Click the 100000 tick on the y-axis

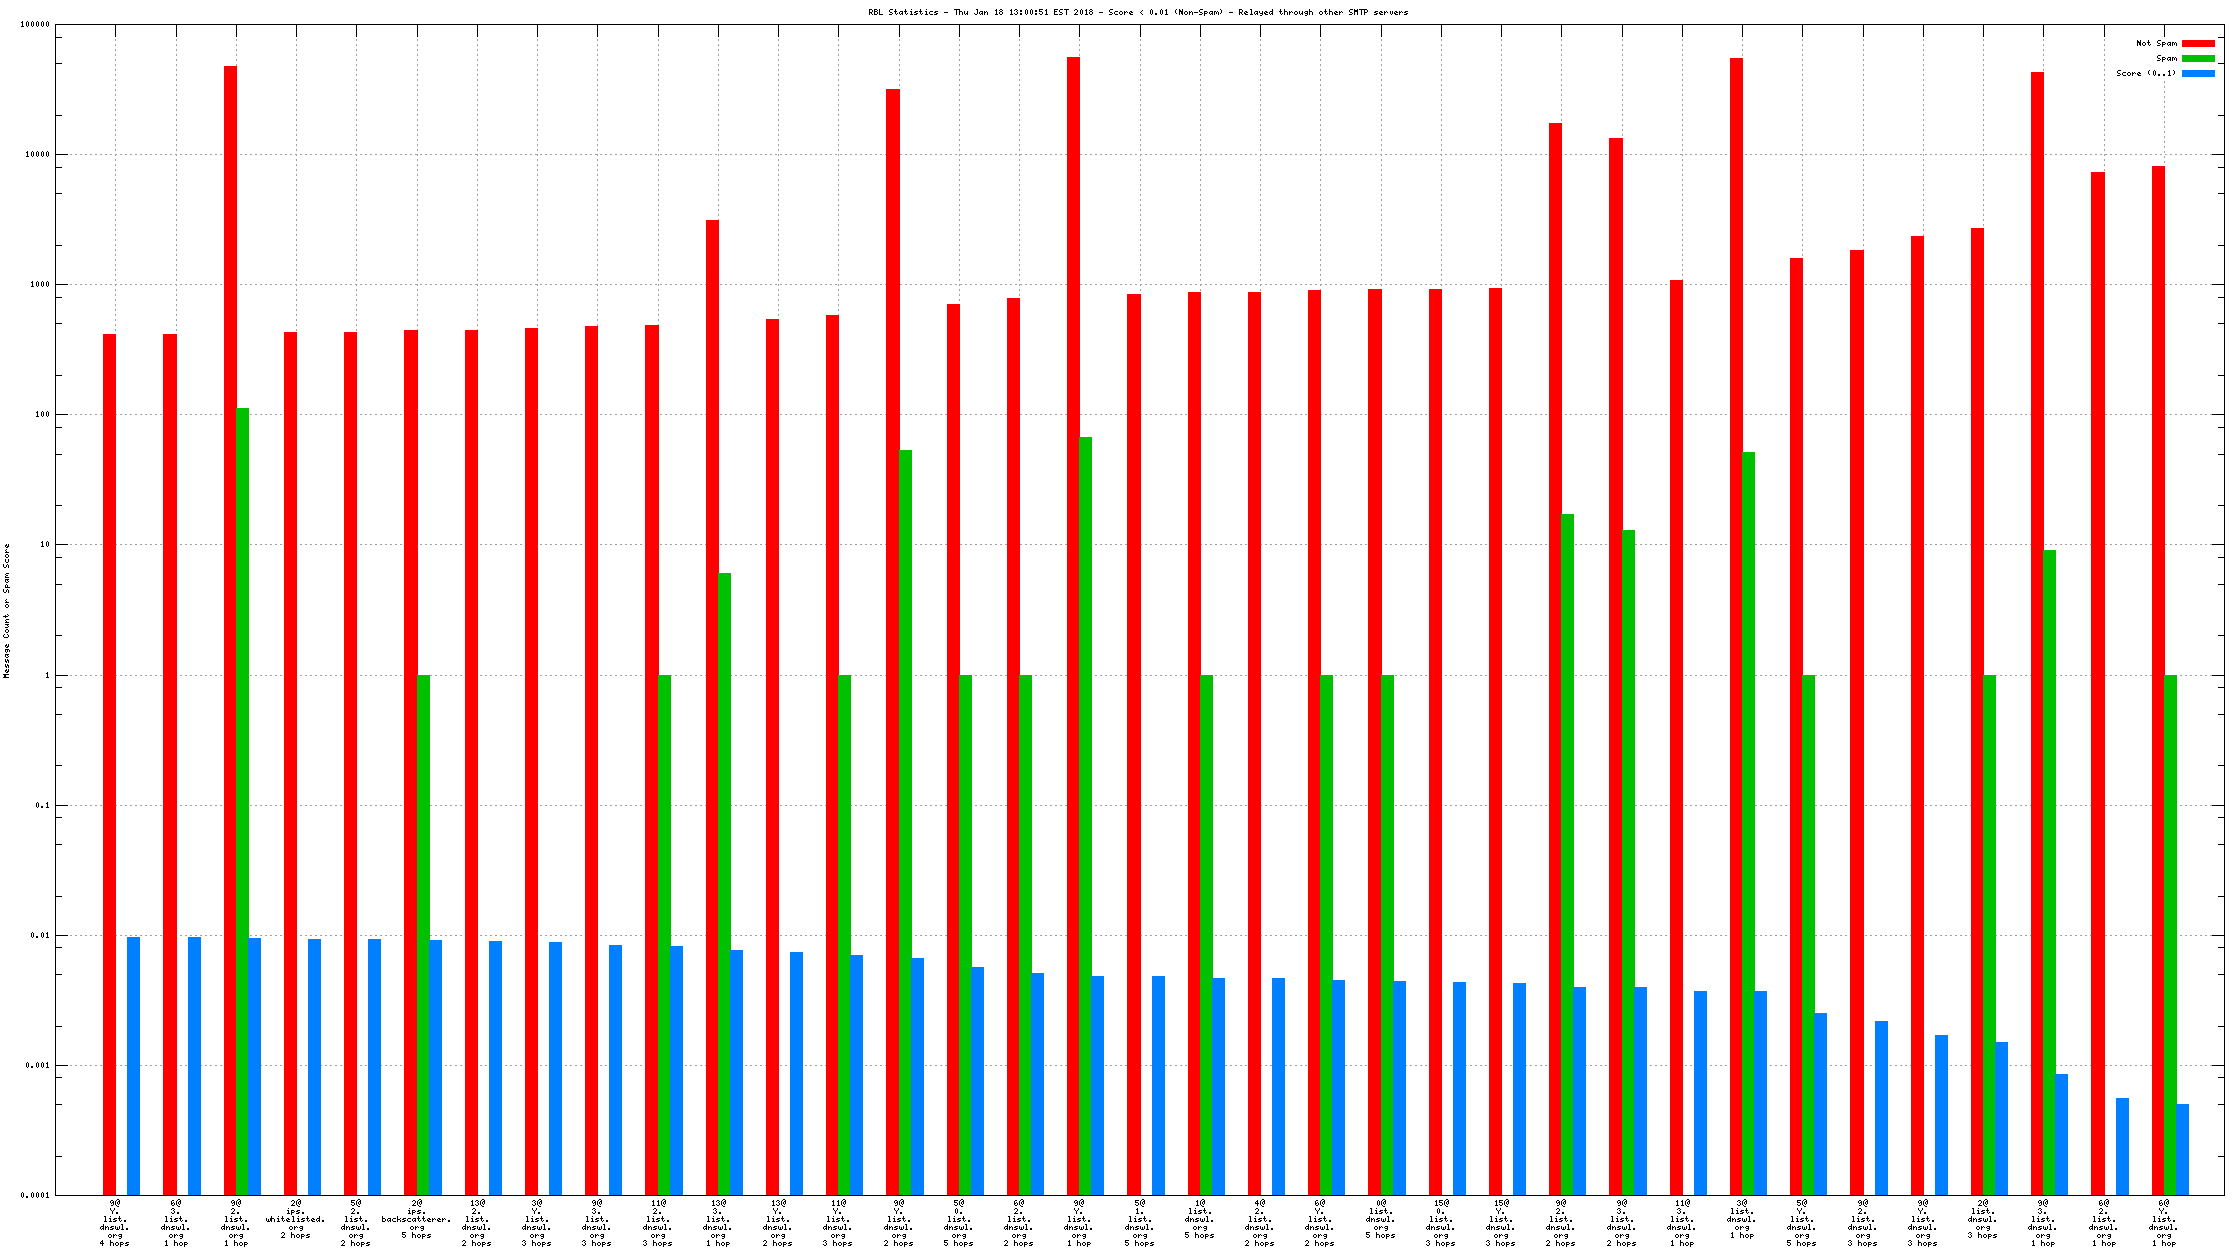tap(34, 24)
